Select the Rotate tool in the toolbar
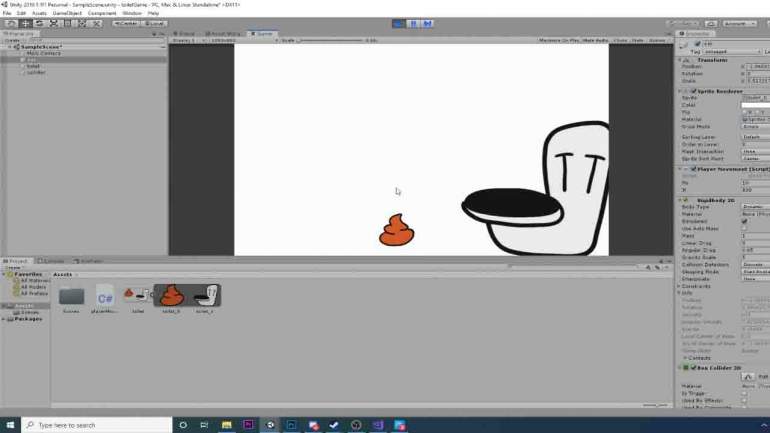Screen dimensions: 770x433 pos(39,23)
